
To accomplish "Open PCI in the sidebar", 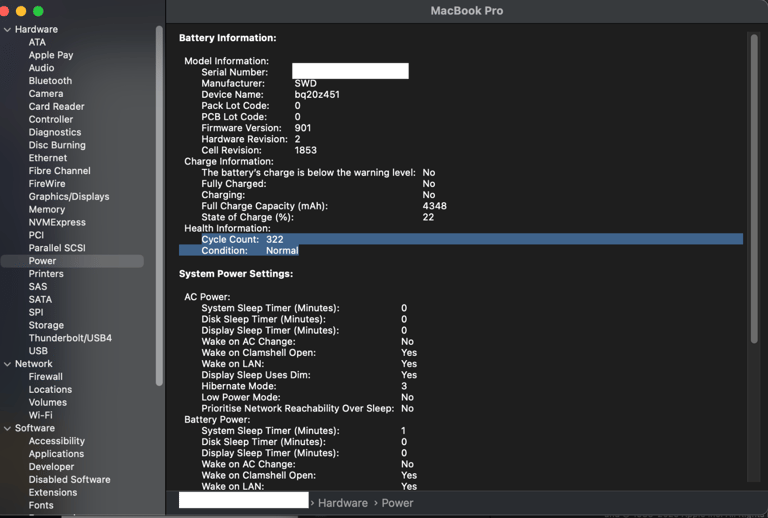I will tap(36, 235).
